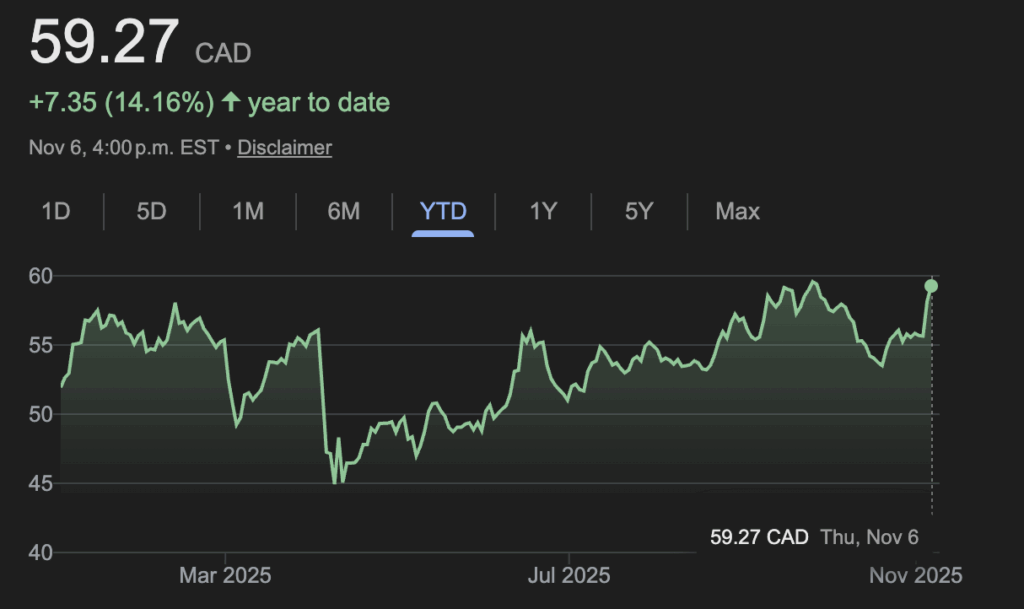
Task: Select the Max time range
Action: pyautogui.click(x=737, y=211)
